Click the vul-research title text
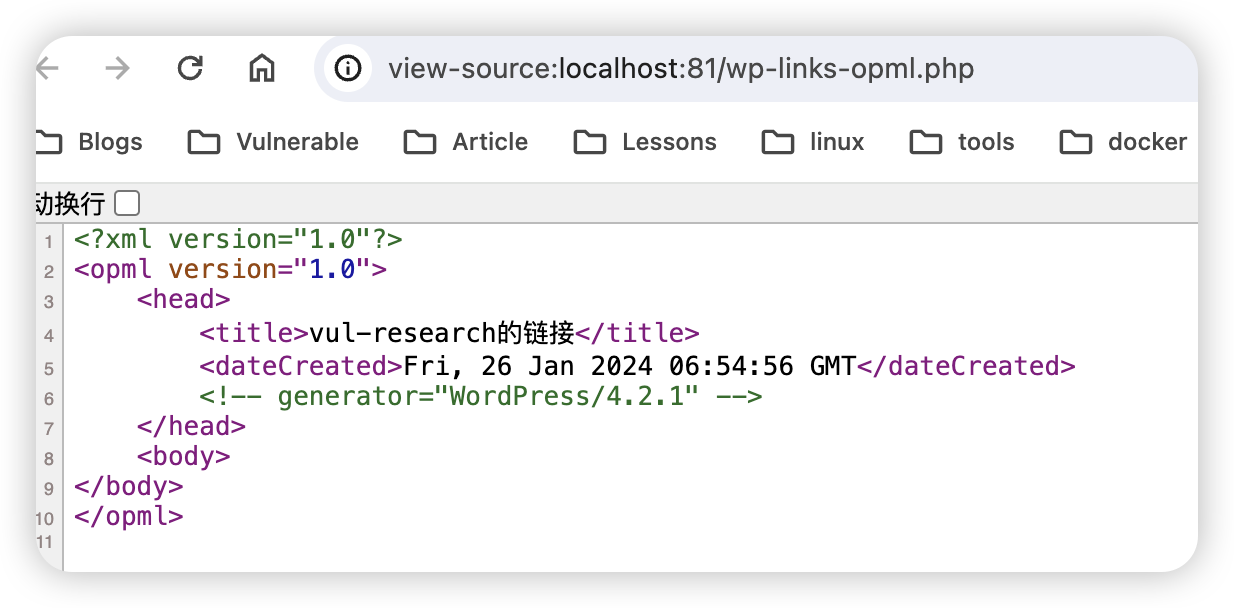This screenshot has width=1234, height=608. 442,333
